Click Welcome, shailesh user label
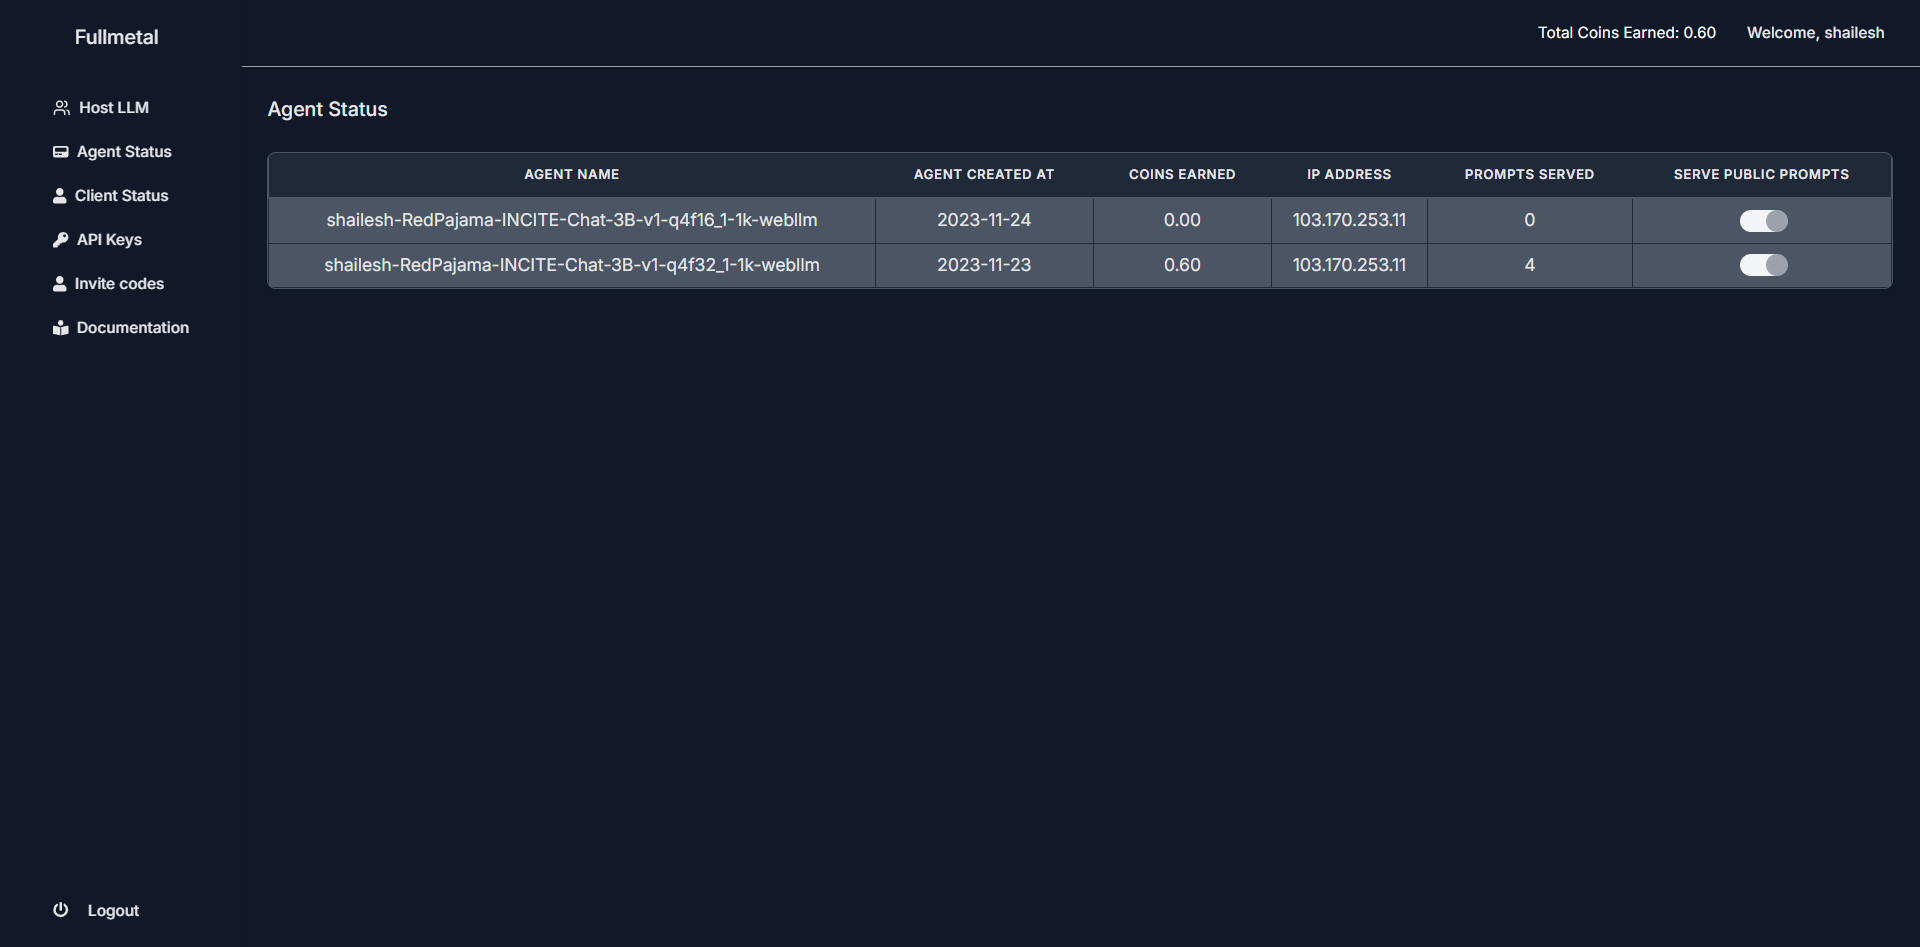This screenshot has height=947, width=1920. click(1815, 33)
